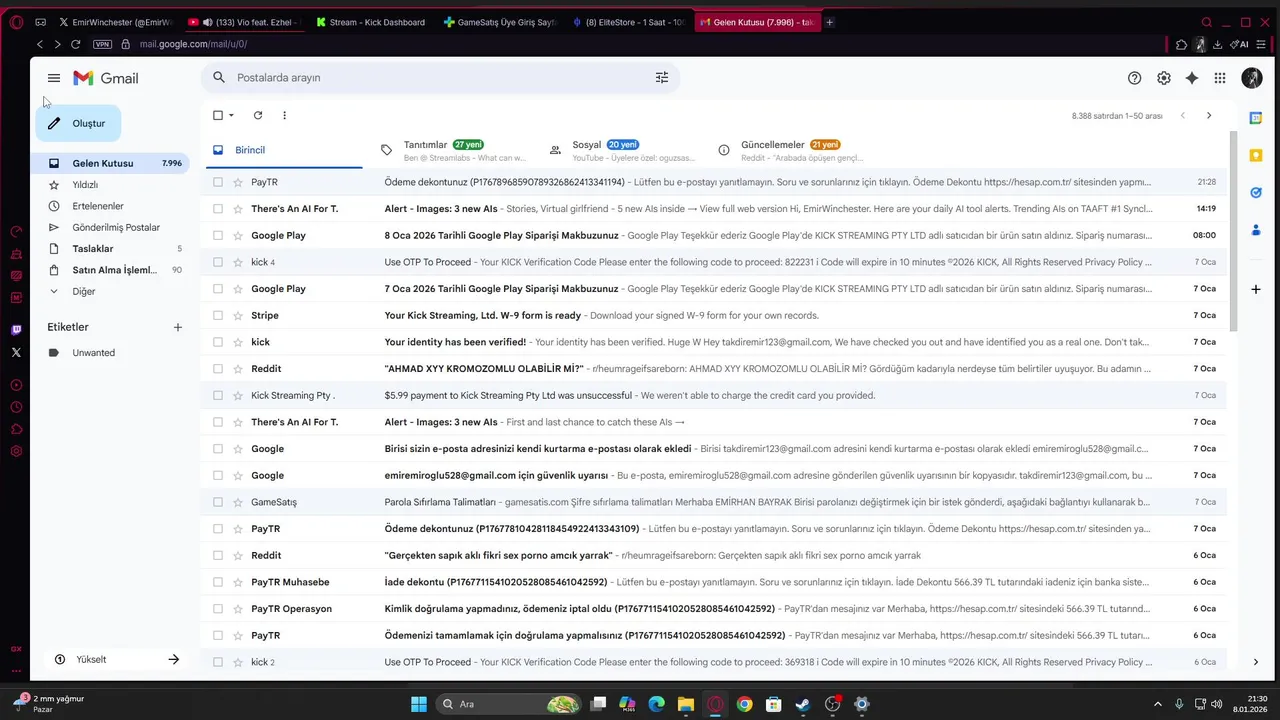Open Google Keep in side panel
The height and width of the screenshot is (720, 1280).
coord(1256,155)
